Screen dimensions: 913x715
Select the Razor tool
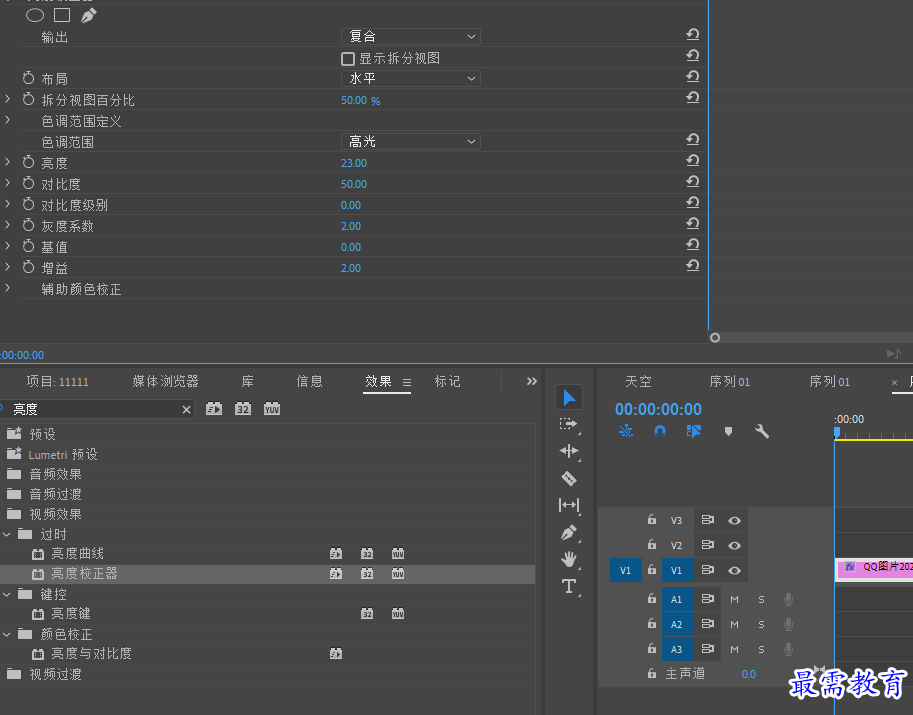(x=569, y=478)
